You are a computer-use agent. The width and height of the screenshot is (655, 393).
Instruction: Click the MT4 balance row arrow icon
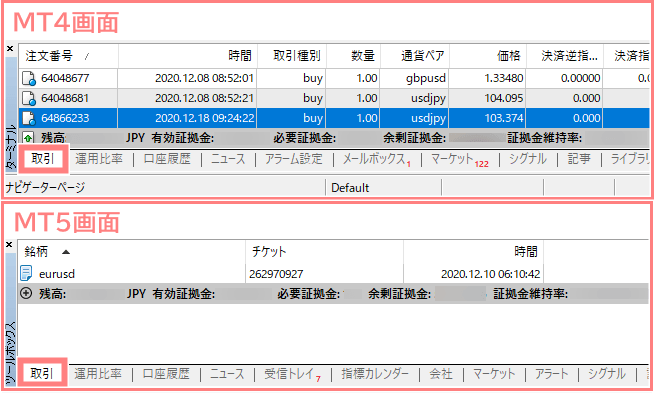(x=28, y=137)
